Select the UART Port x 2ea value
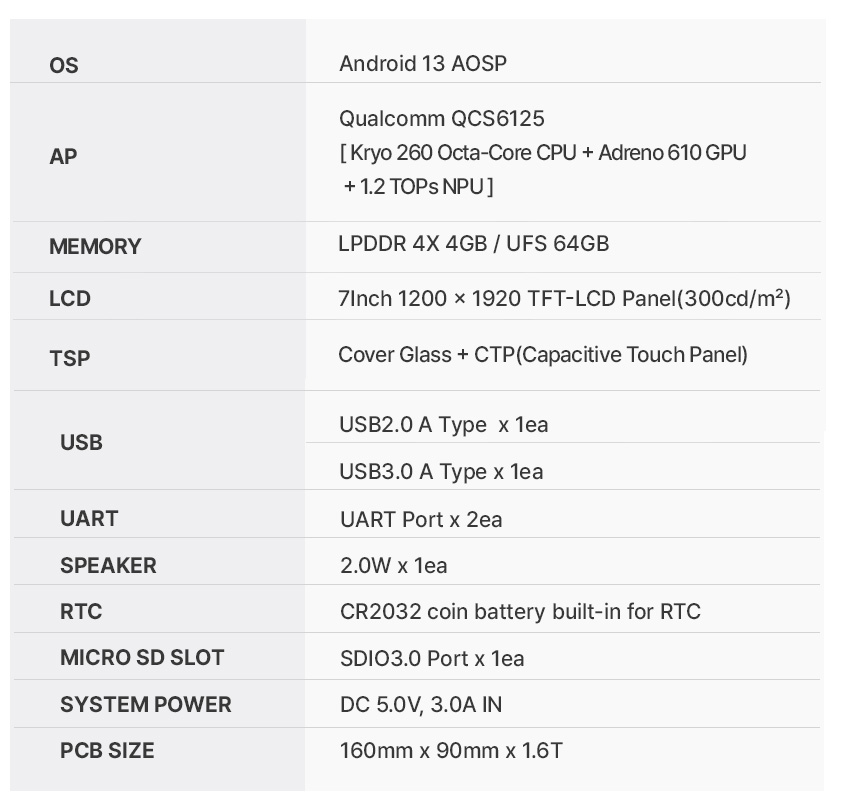 tap(421, 520)
